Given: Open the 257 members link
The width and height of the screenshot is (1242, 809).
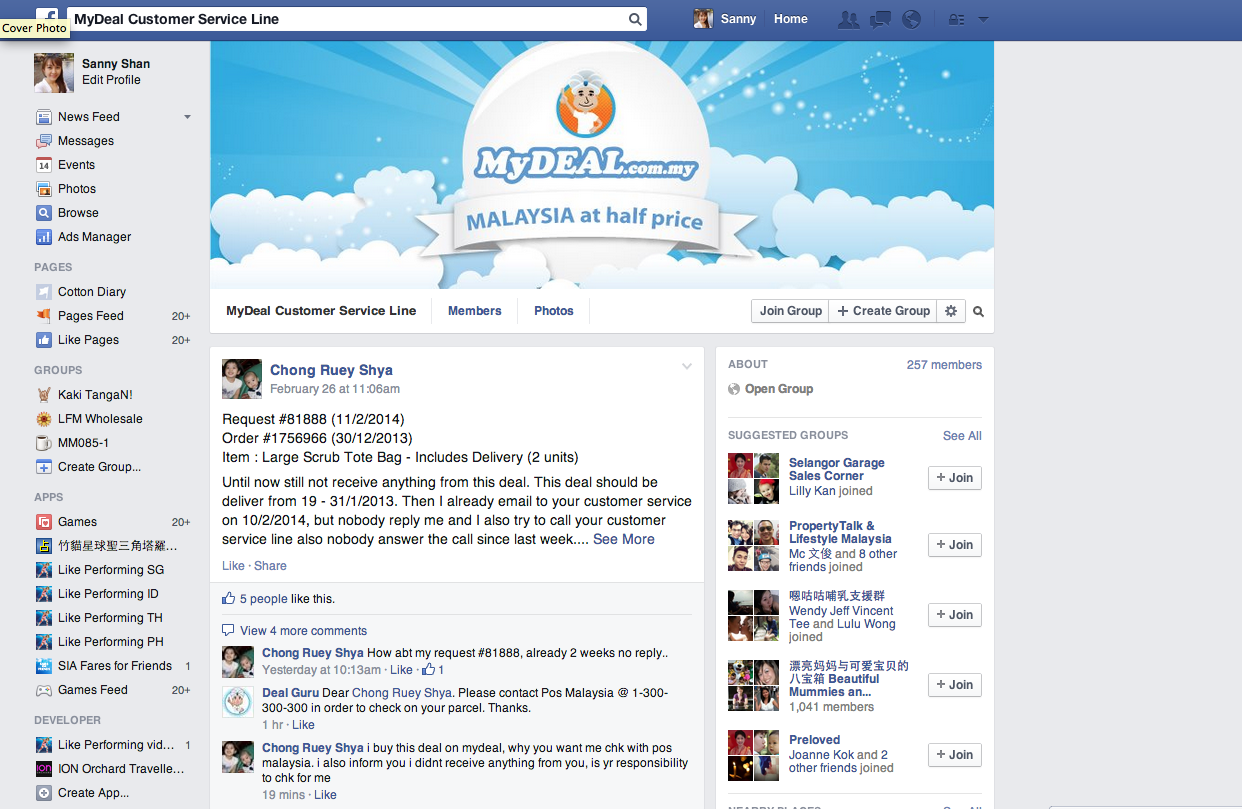Looking at the screenshot, I should point(944,365).
